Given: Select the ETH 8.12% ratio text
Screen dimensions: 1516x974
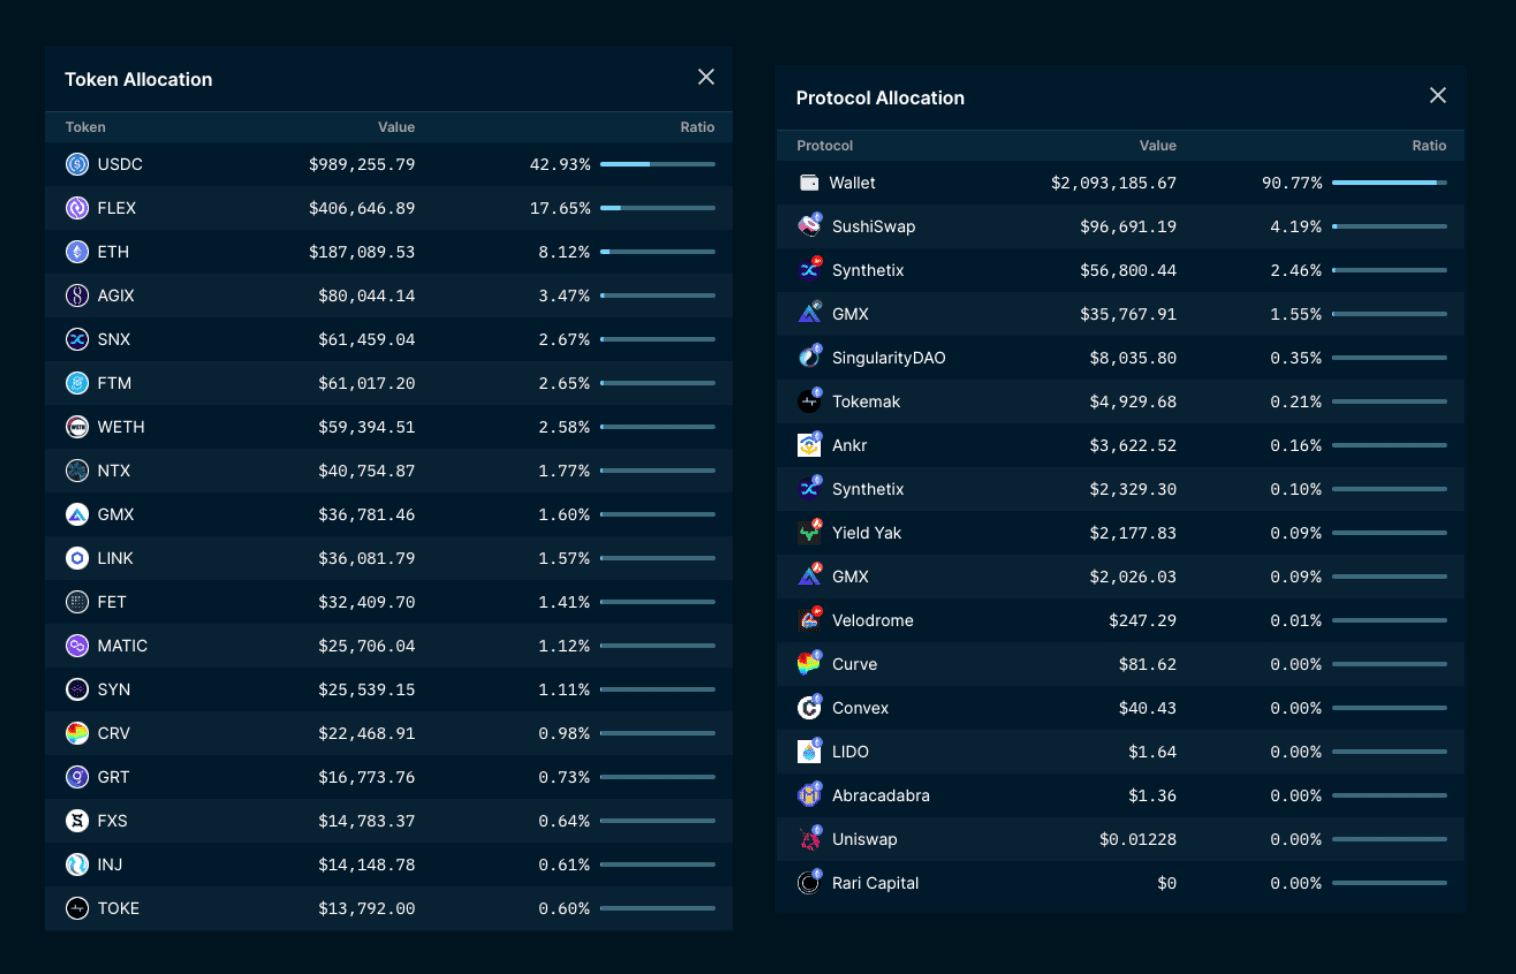Looking at the screenshot, I should click(x=564, y=252).
